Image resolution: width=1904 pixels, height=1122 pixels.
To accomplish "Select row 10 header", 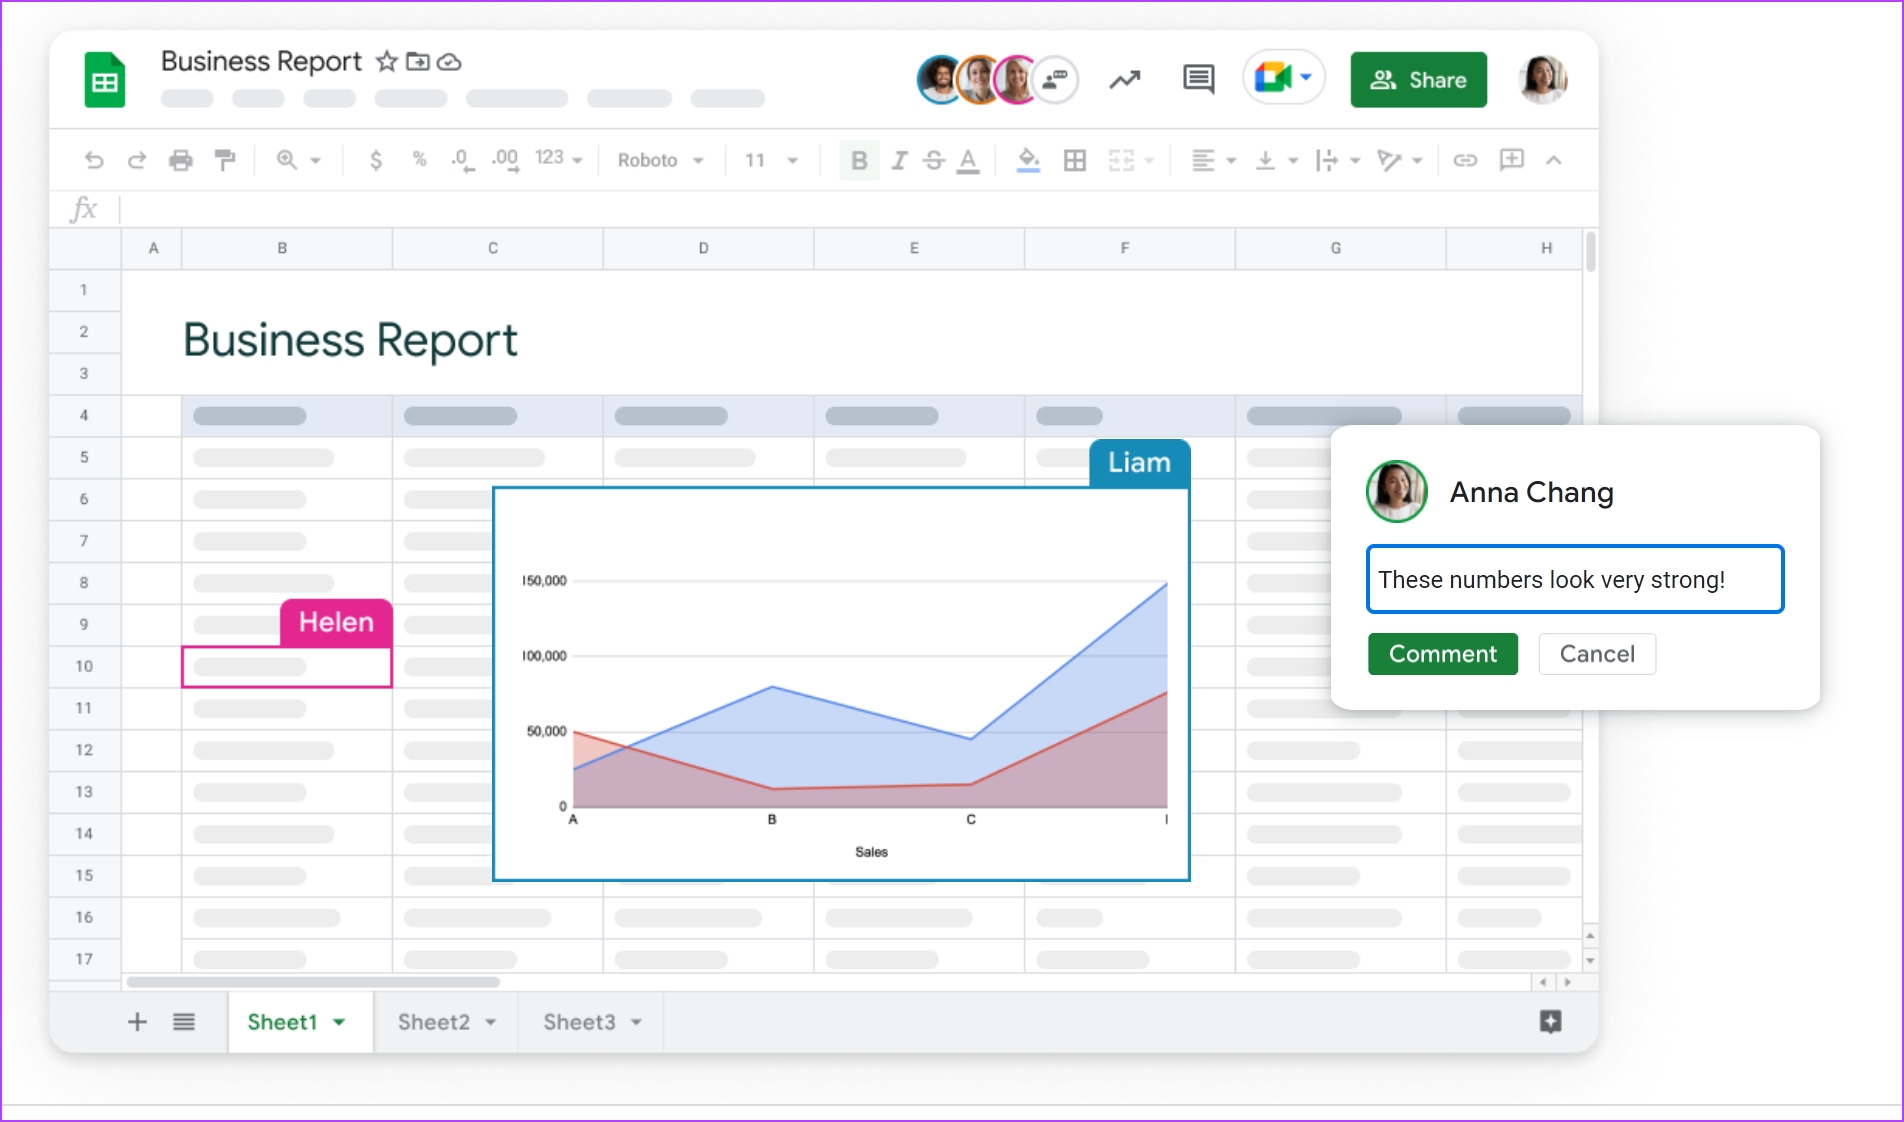I will click(85, 666).
